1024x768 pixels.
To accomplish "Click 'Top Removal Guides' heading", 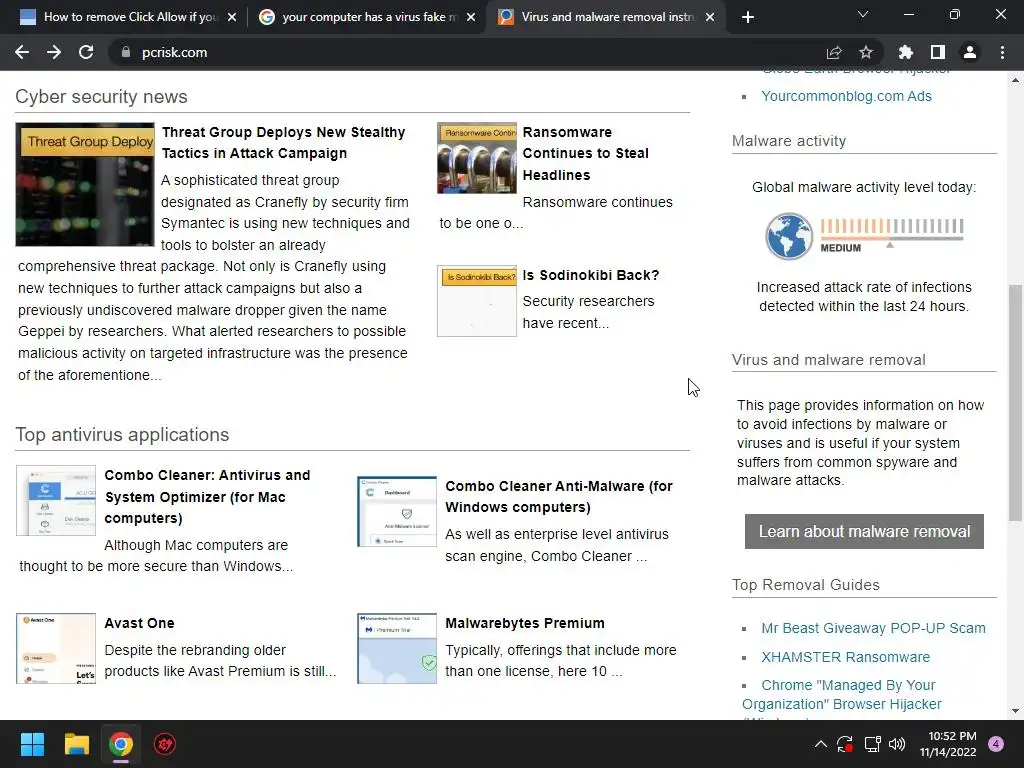I will click(x=805, y=584).
